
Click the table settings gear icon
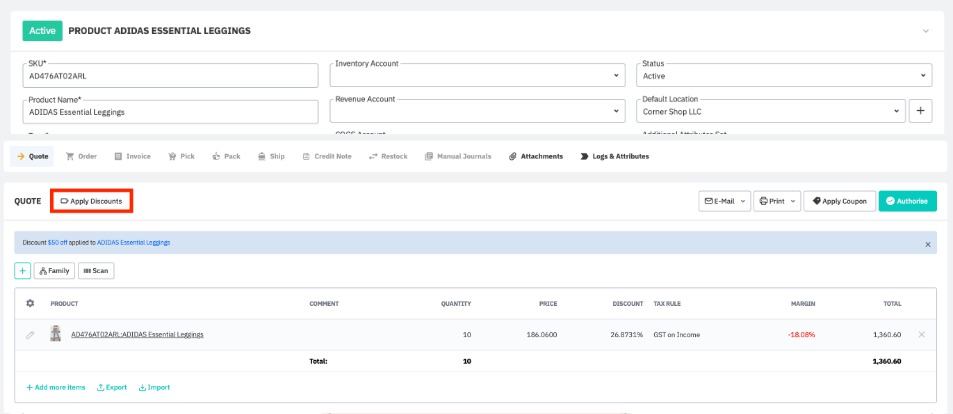(x=30, y=303)
